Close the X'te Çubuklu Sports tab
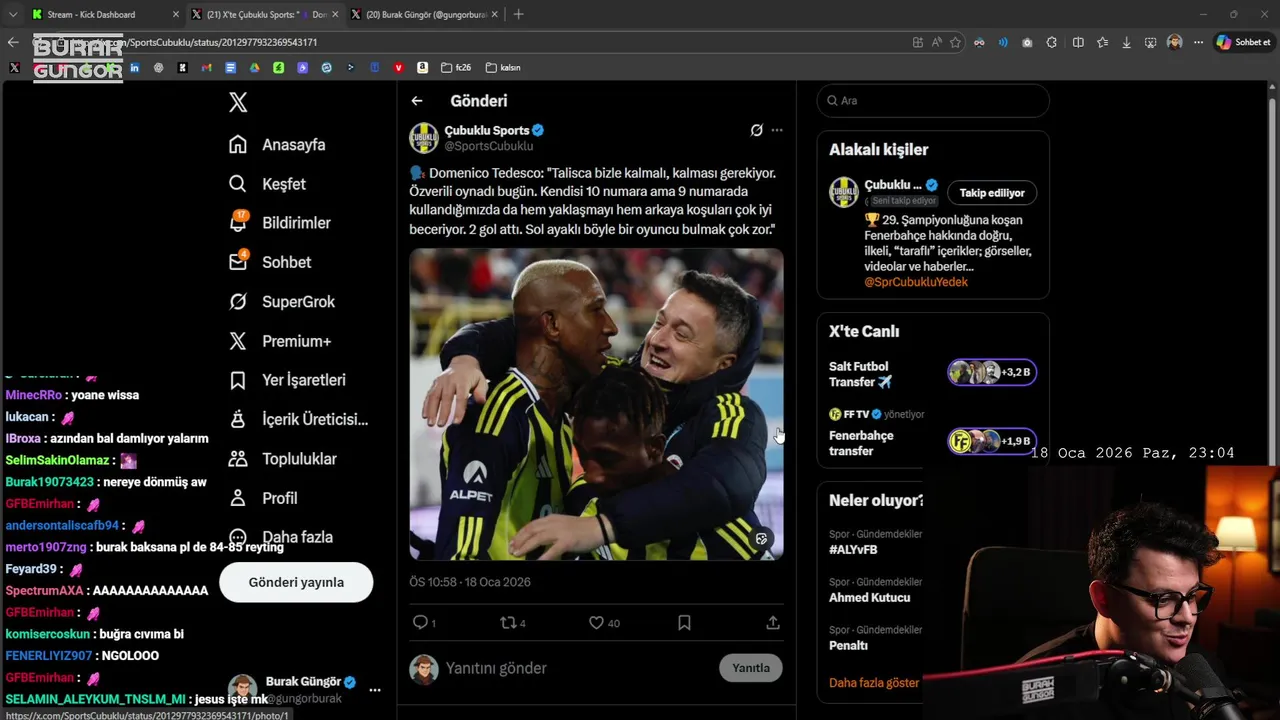The image size is (1280, 720). pos(335,14)
